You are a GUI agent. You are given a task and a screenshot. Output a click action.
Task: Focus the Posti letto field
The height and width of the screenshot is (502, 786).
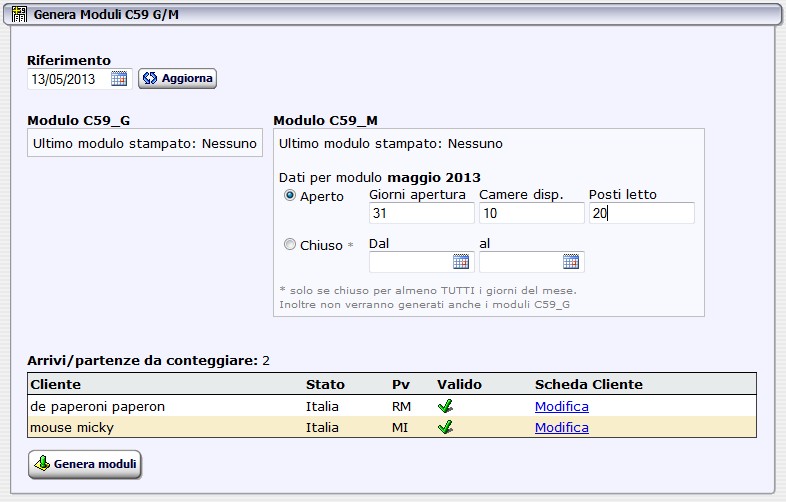[641, 213]
